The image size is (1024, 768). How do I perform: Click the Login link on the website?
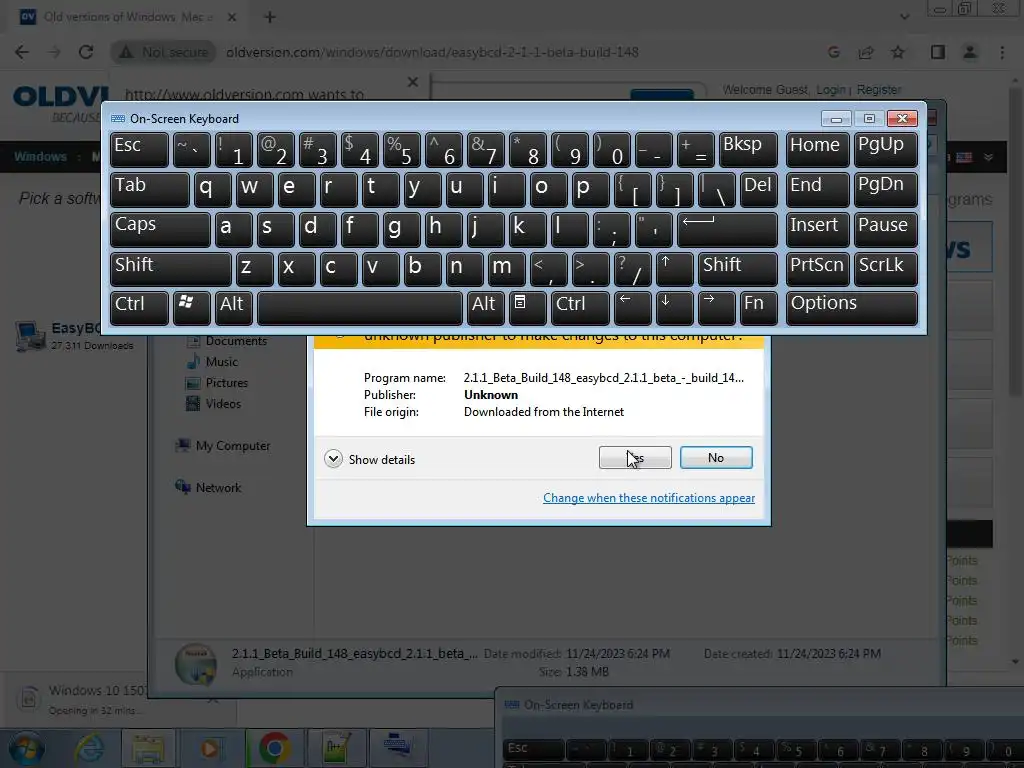pos(830,89)
